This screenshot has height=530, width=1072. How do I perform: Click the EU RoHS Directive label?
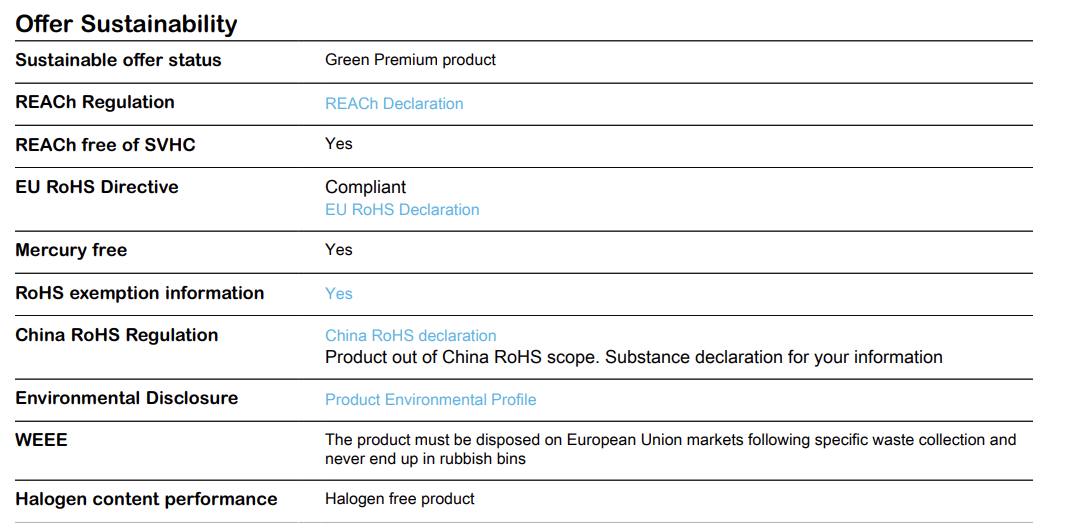point(96,187)
